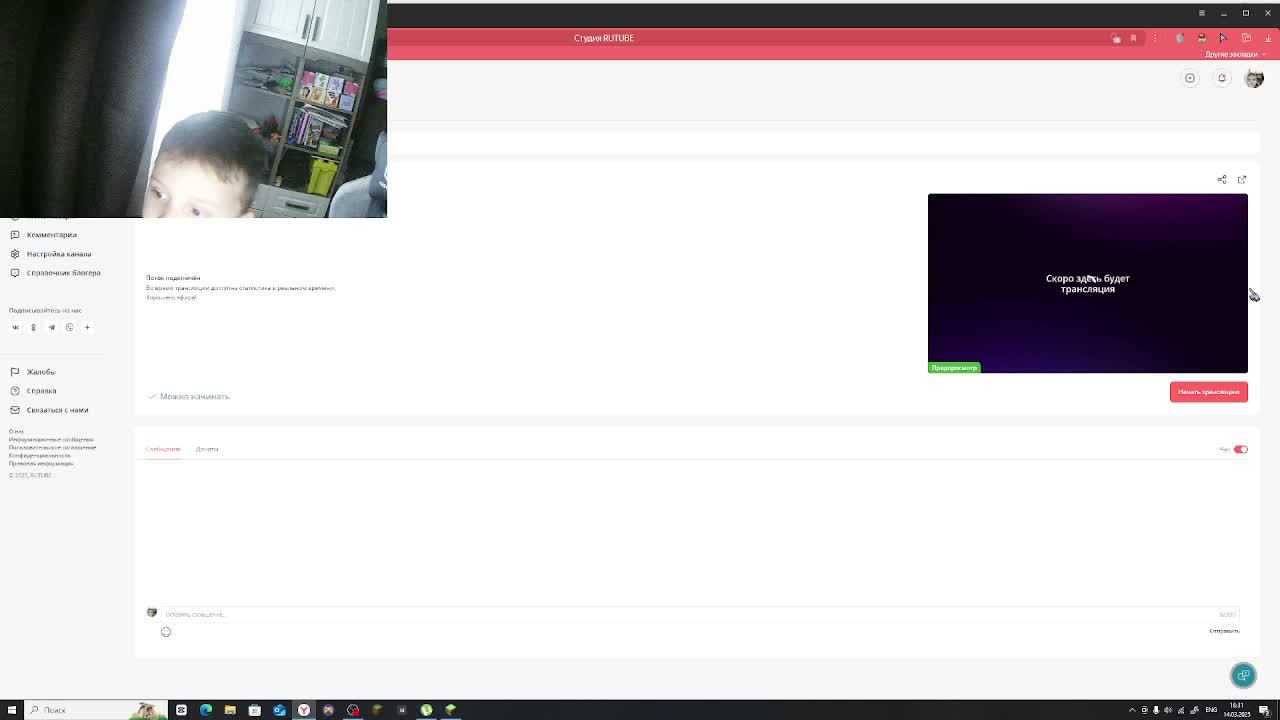Click the taskbar clock and date

coord(1238,710)
